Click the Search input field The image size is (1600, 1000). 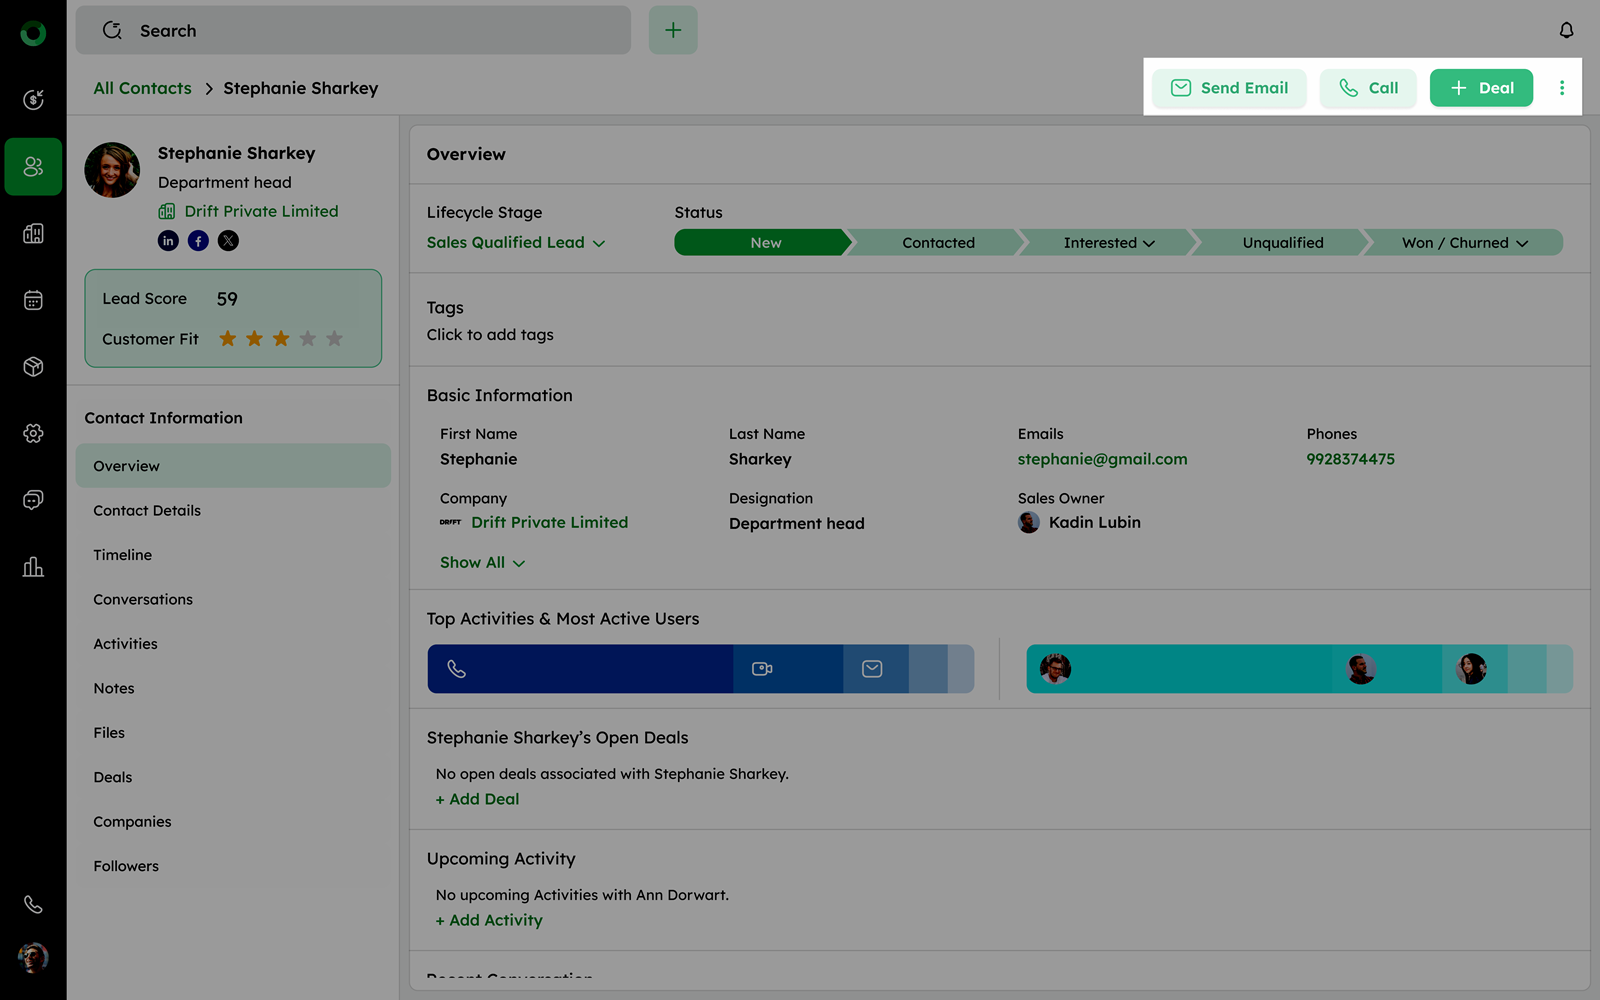(x=353, y=31)
